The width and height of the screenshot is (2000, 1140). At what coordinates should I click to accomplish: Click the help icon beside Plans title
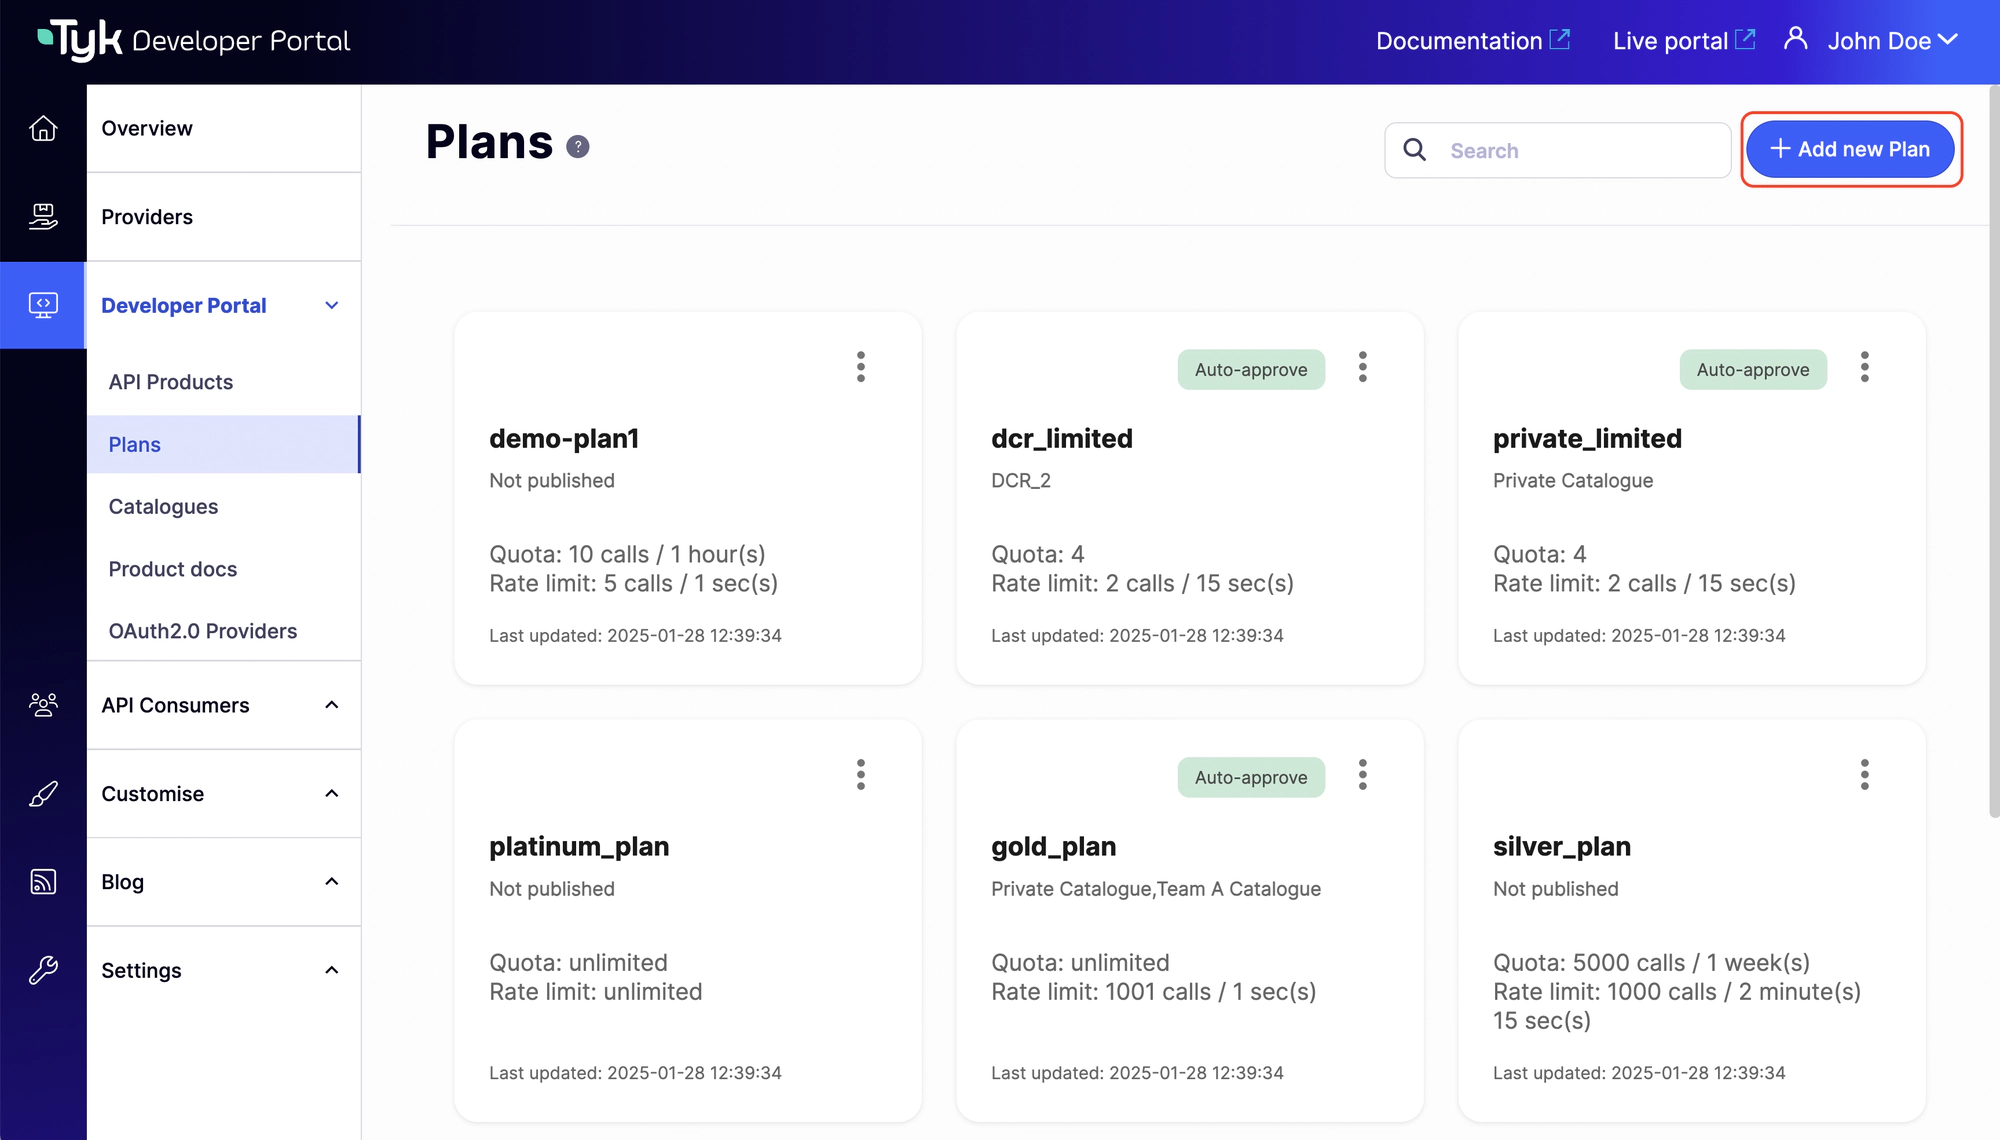(x=578, y=147)
